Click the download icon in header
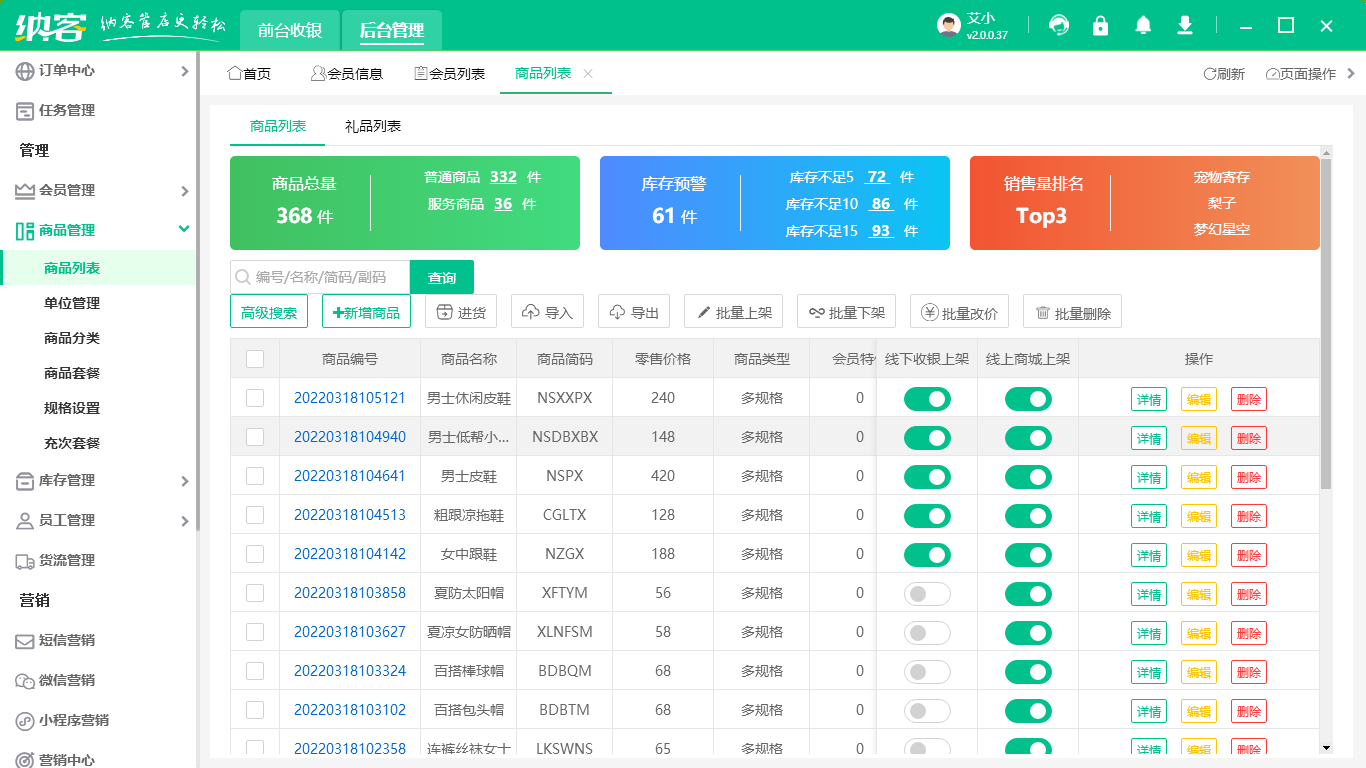The width and height of the screenshot is (1366, 768). pos(1185,25)
